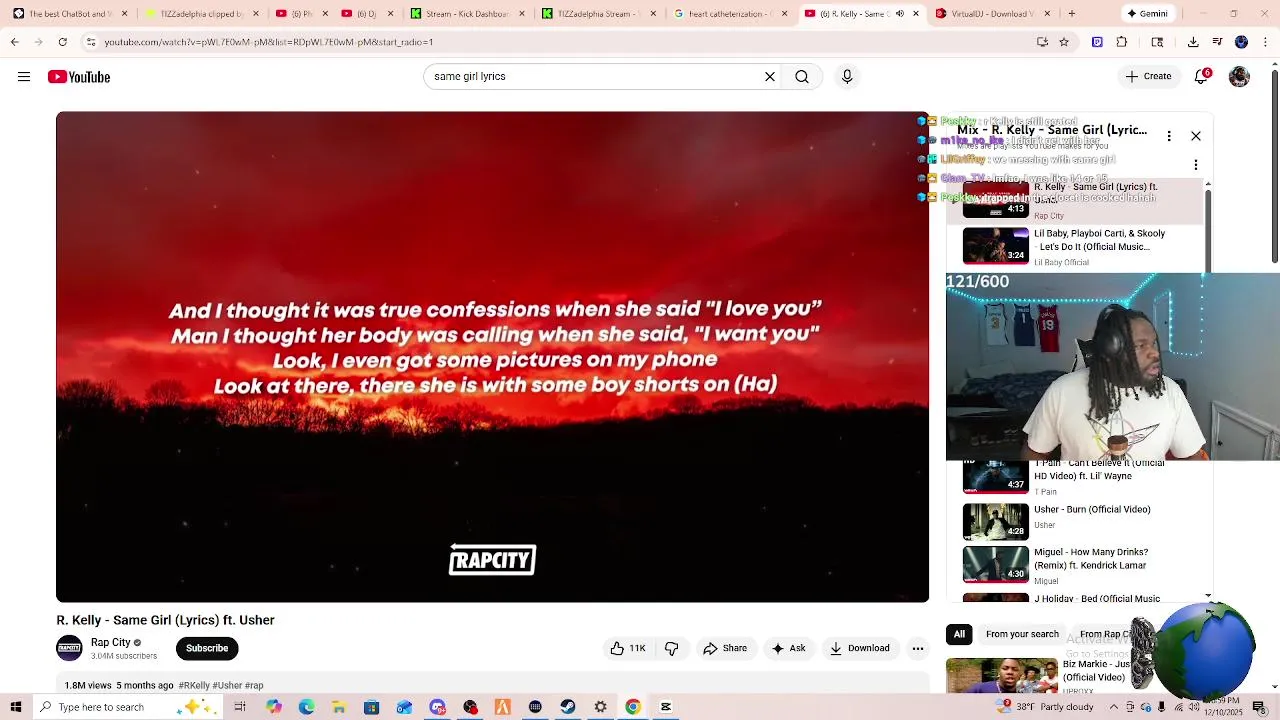Image resolution: width=1280 pixels, height=720 pixels.
Task: Open Task View on the taskbar
Action: click(240, 707)
